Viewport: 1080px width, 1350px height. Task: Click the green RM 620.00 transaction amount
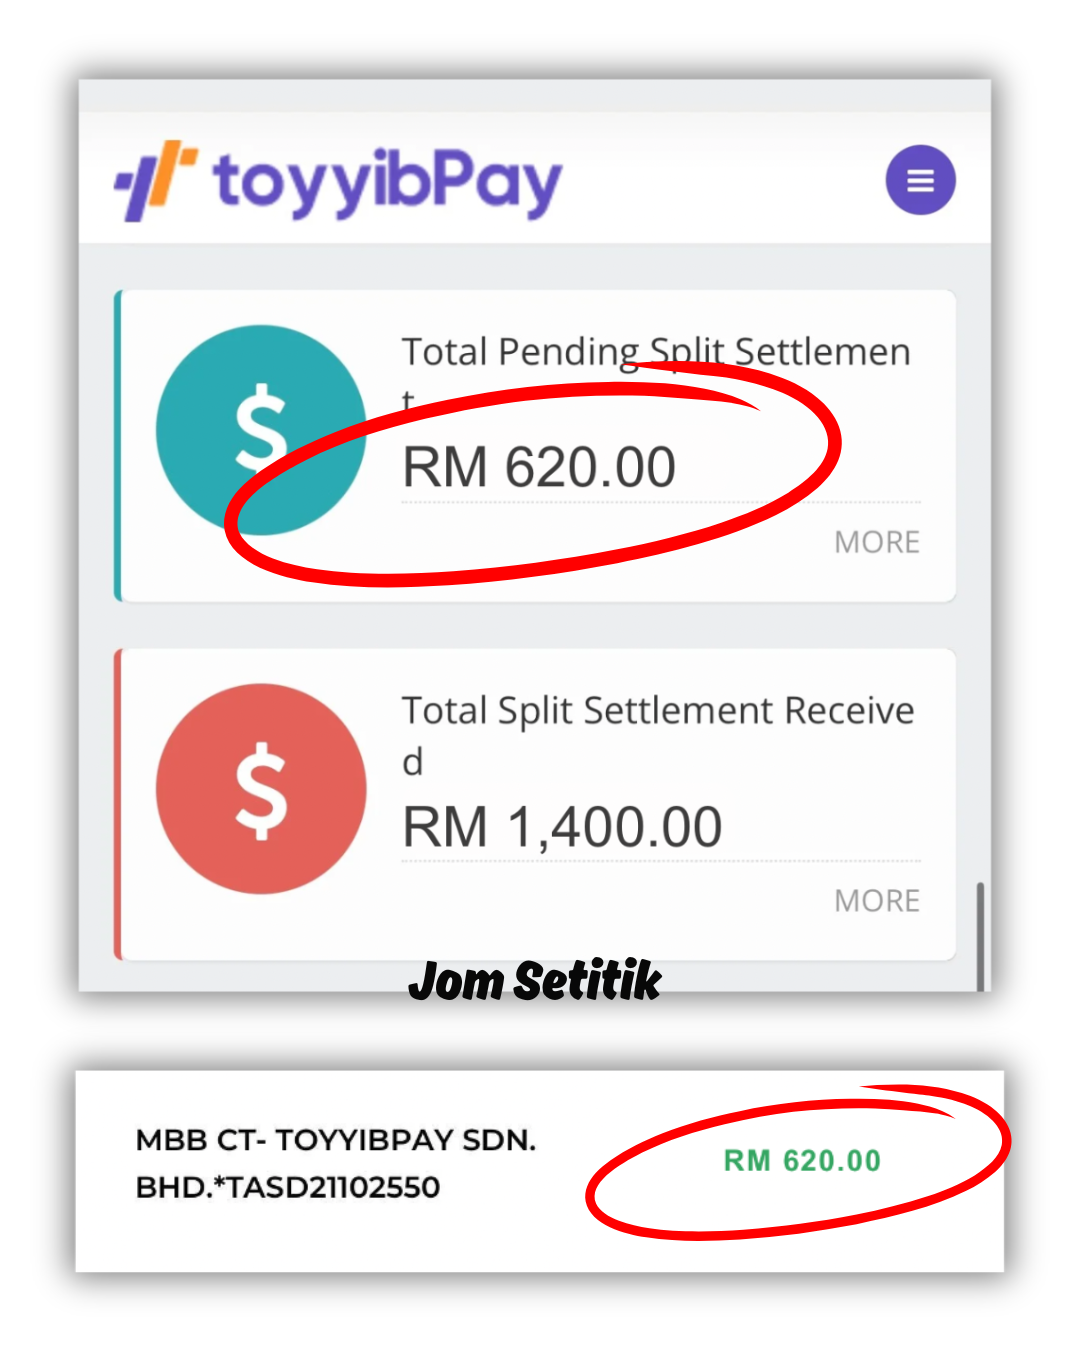pos(802,1161)
